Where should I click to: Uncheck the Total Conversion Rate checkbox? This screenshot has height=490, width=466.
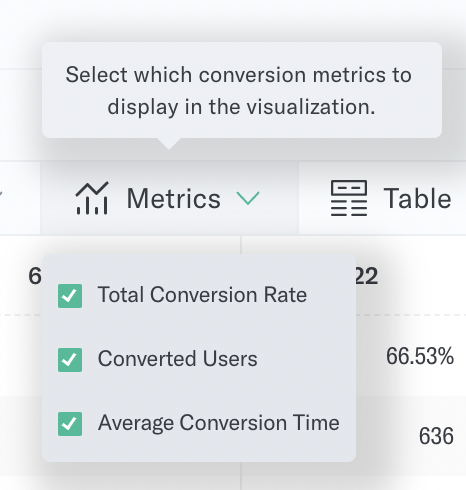[x=70, y=296]
